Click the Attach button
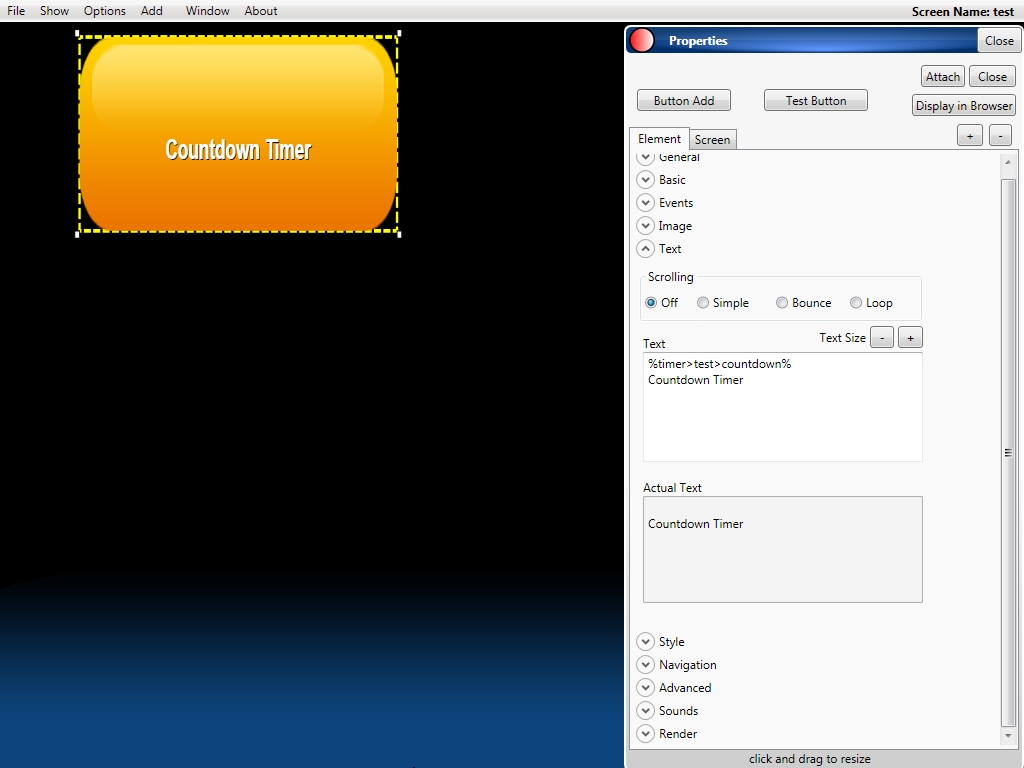Screen dimensions: 1024x768 click(x=943, y=76)
